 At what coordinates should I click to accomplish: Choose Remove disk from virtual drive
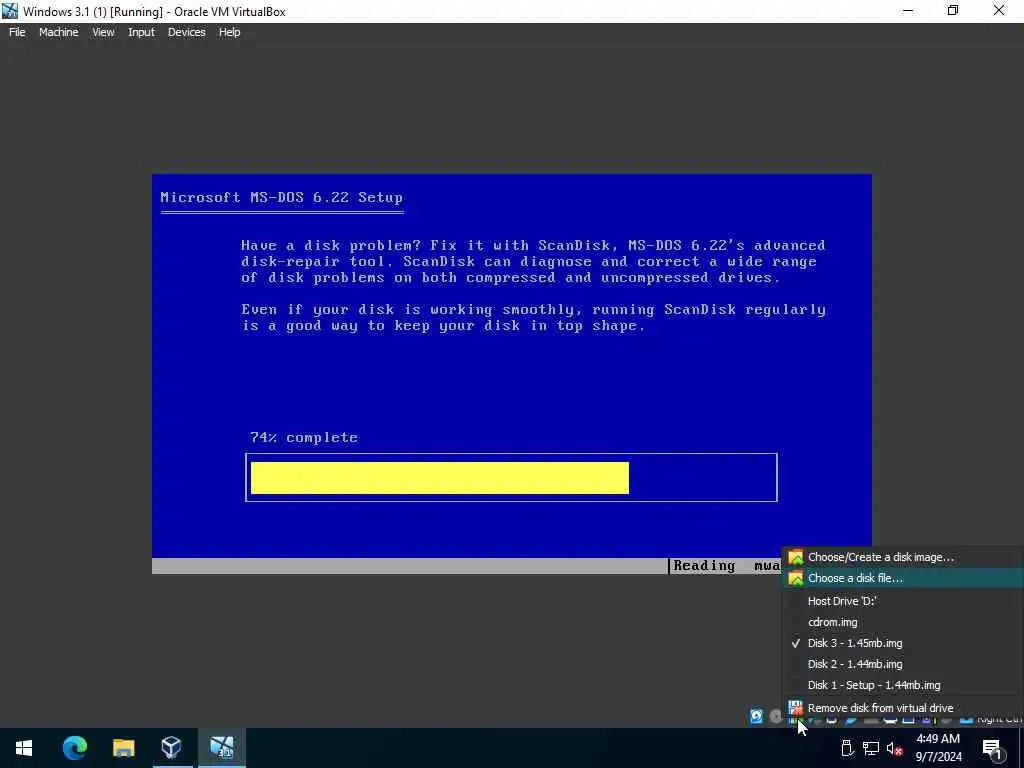(903, 708)
